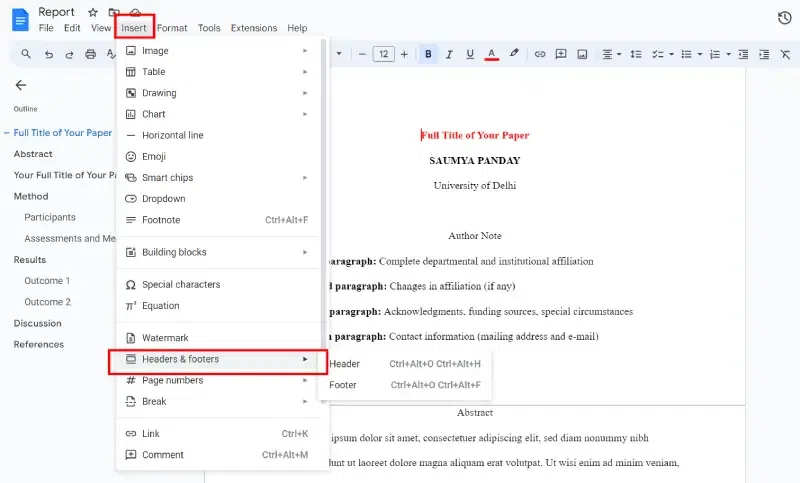Image resolution: width=800 pixels, height=483 pixels.
Task: Open the bulleted list dropdown
Action: 691,54
